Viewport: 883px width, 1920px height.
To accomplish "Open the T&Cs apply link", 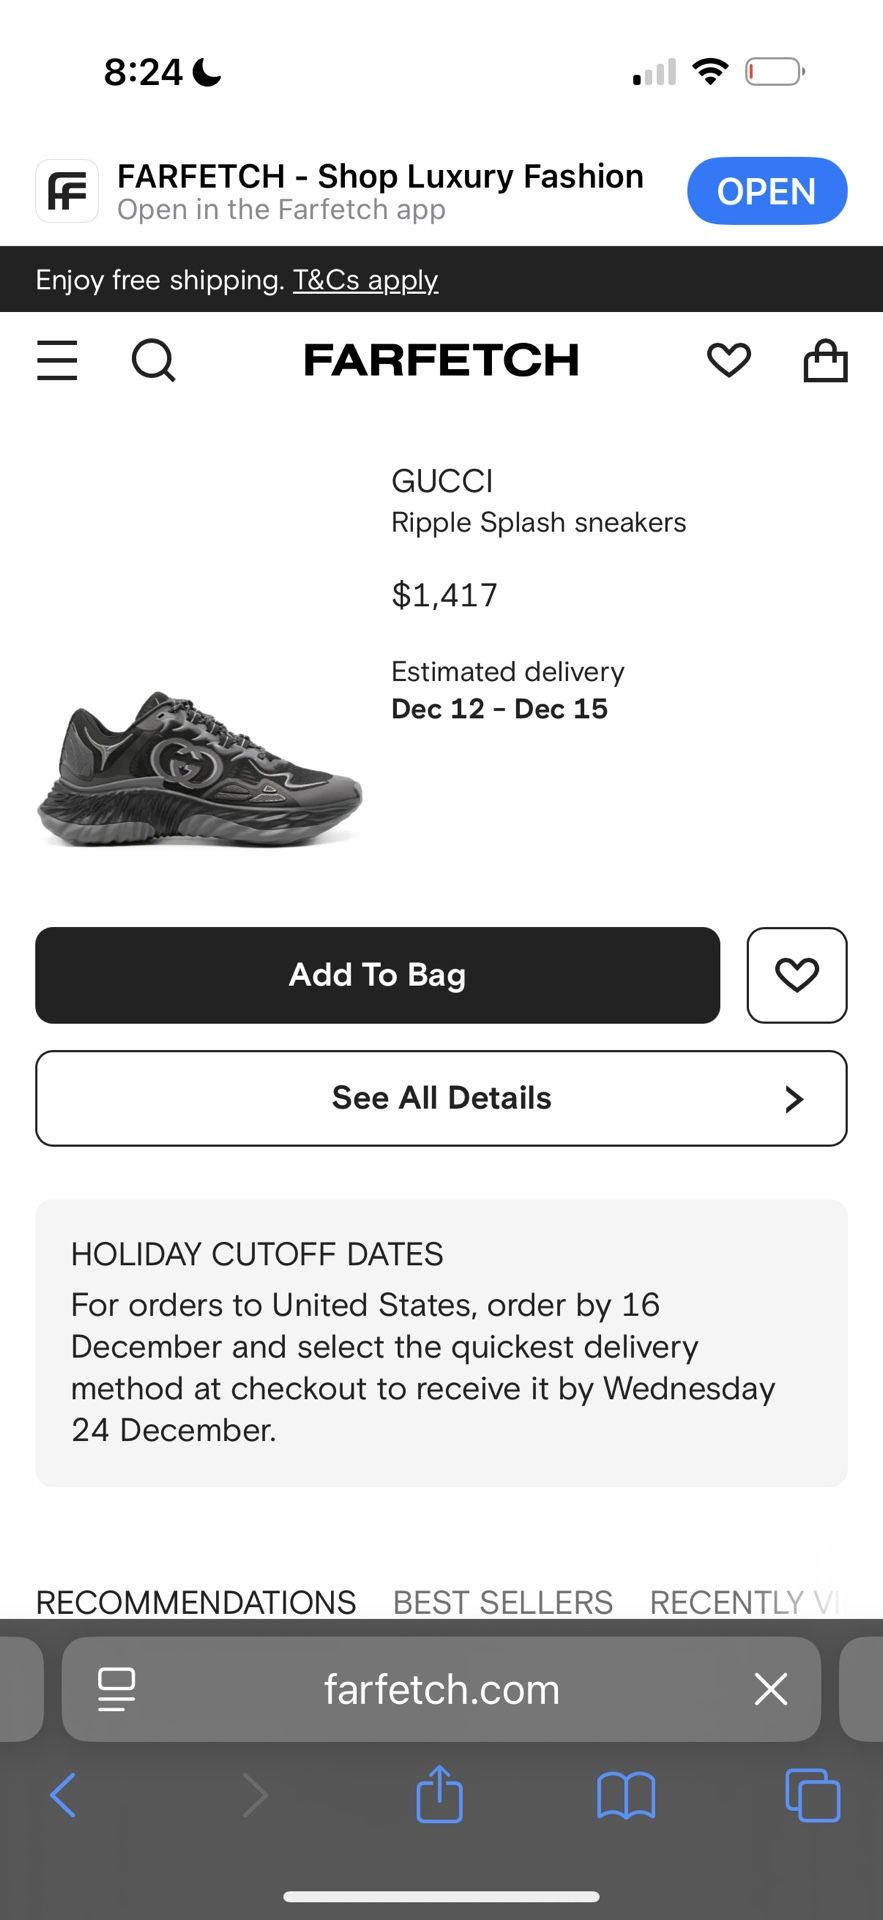I will [365, 280].
